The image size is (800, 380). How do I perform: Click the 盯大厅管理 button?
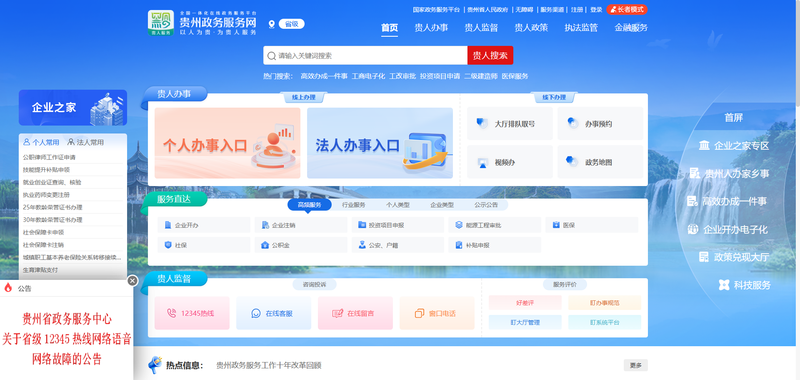click(x=525, y=322)
